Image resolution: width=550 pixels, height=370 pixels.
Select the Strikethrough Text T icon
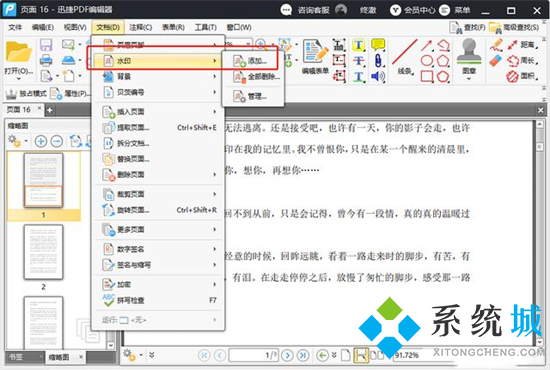[358, 61]
